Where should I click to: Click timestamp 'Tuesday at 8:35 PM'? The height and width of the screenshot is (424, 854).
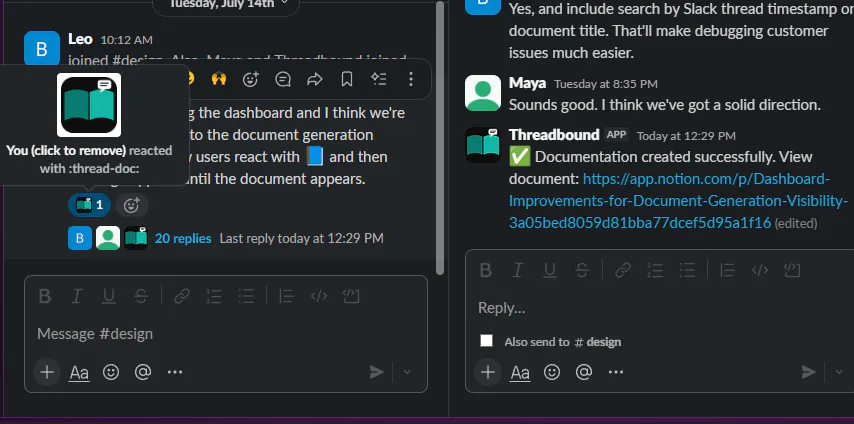[x=606, y=84]
